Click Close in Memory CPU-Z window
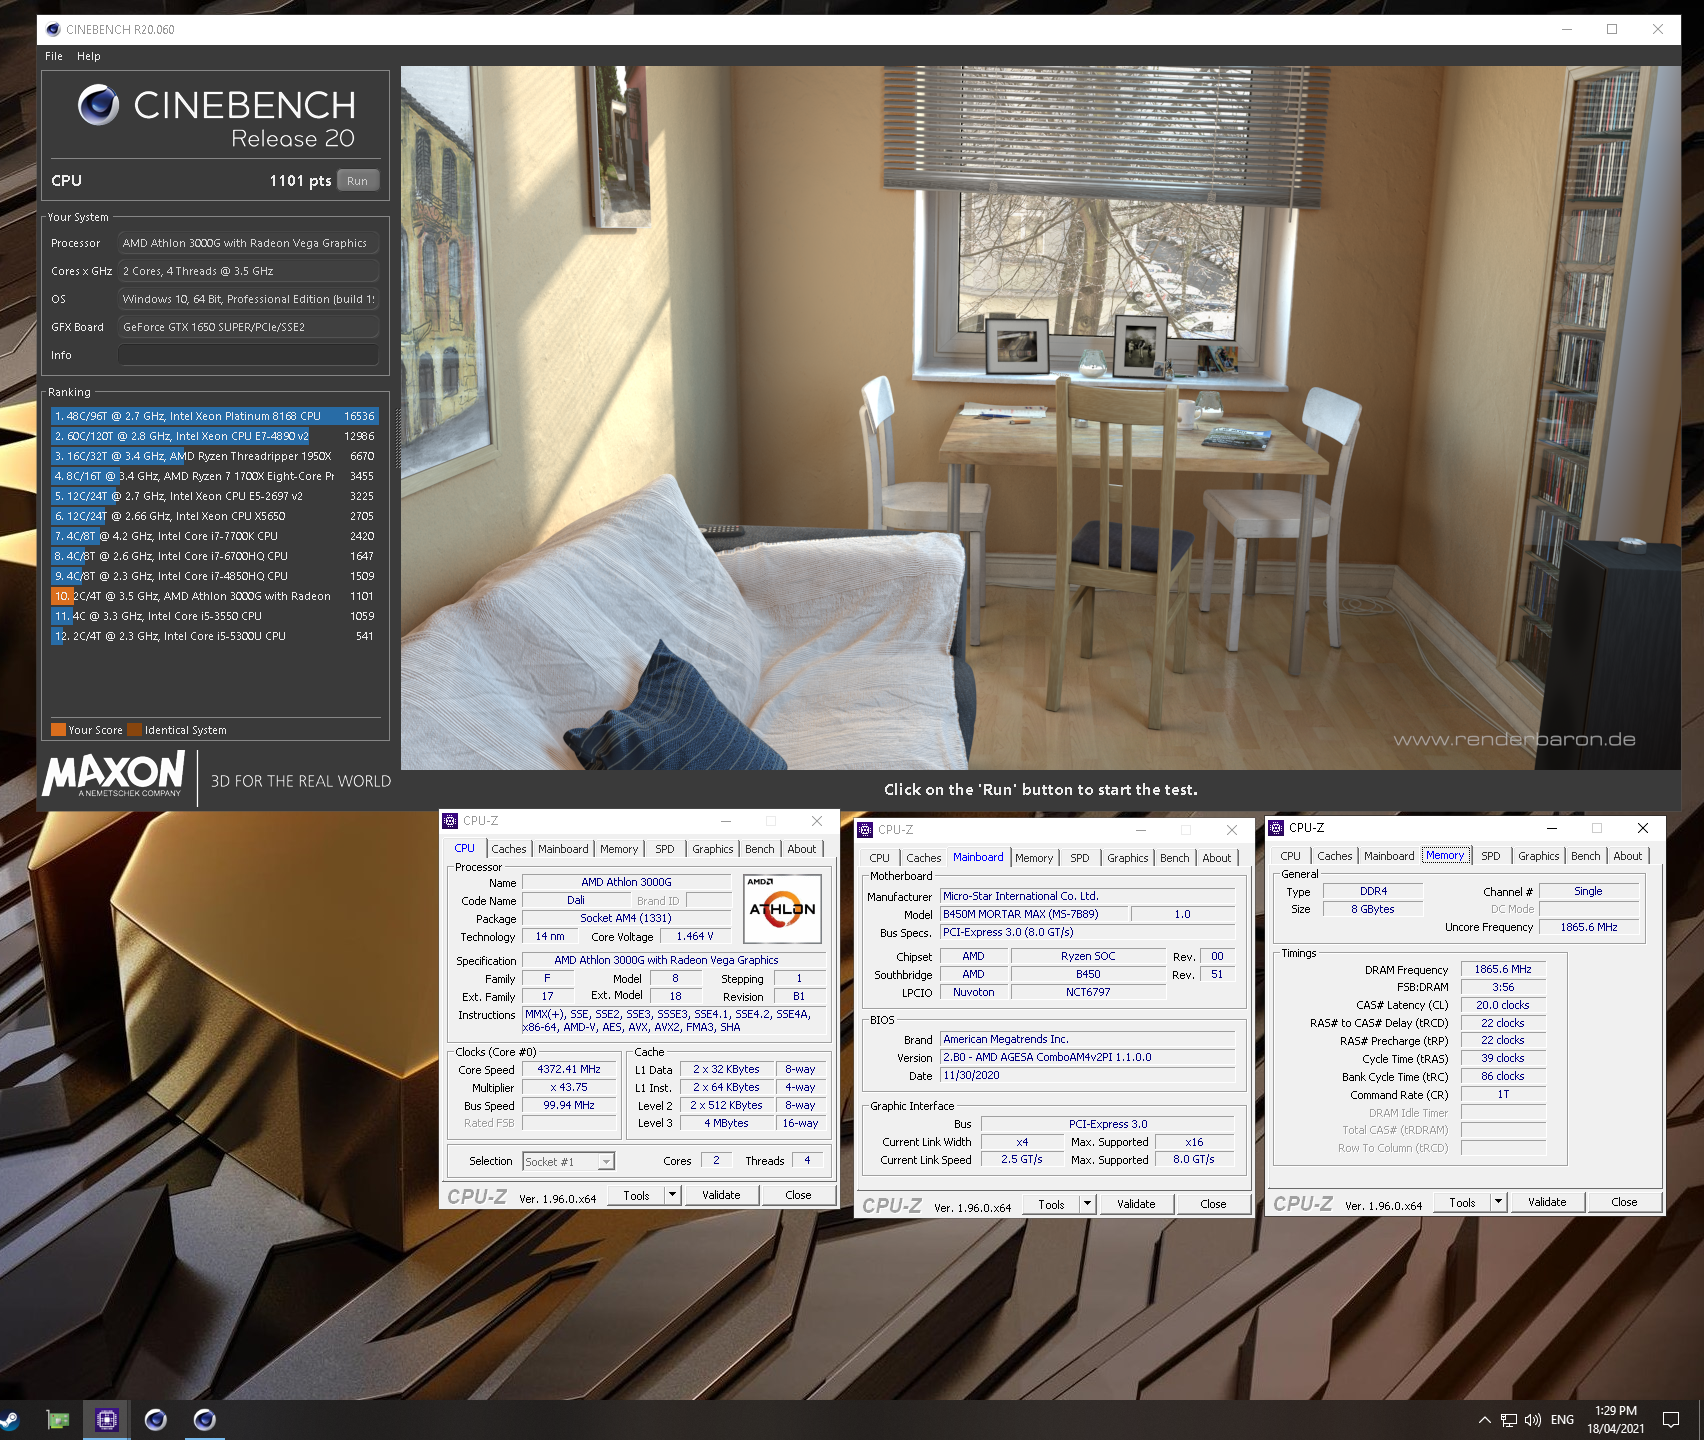The image size is (1704, 1440). tap(1624, 1202)
